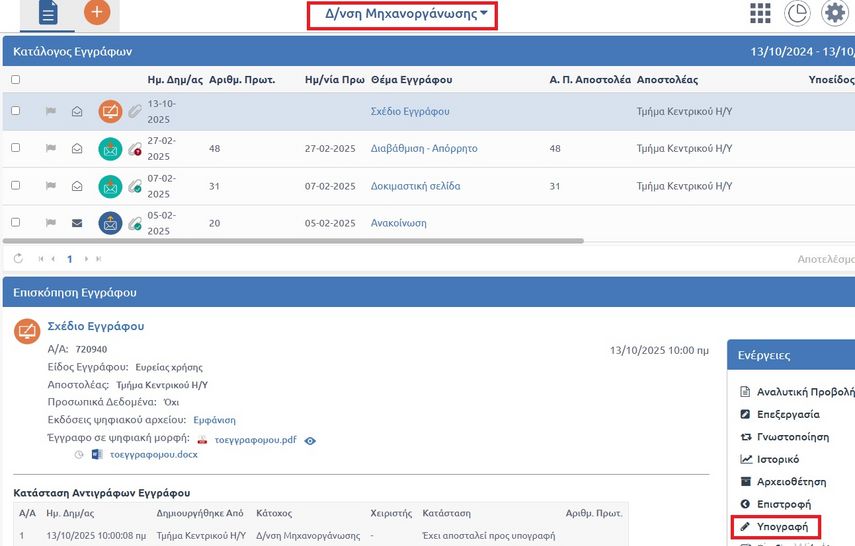855x546 pixels.
Task: Click envelope read-status icon in Διαβάθμιση row
Action: pyautogui.click(x=77, y=149)
